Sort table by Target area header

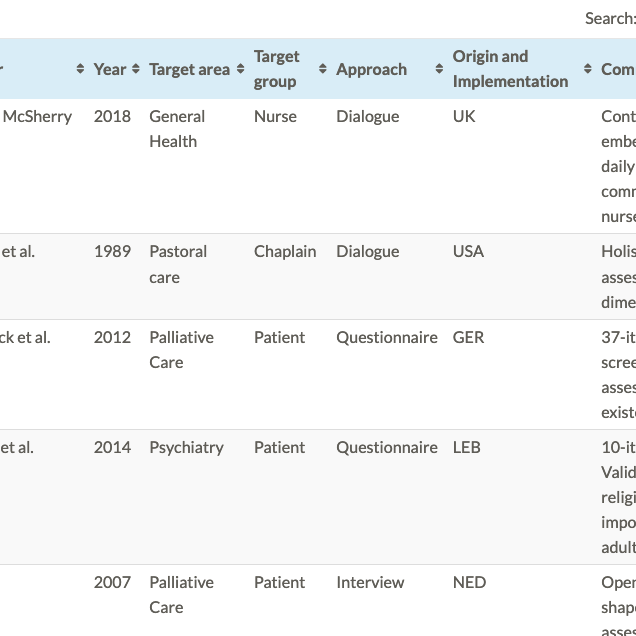pyautogui.click(x=189, y=69)
